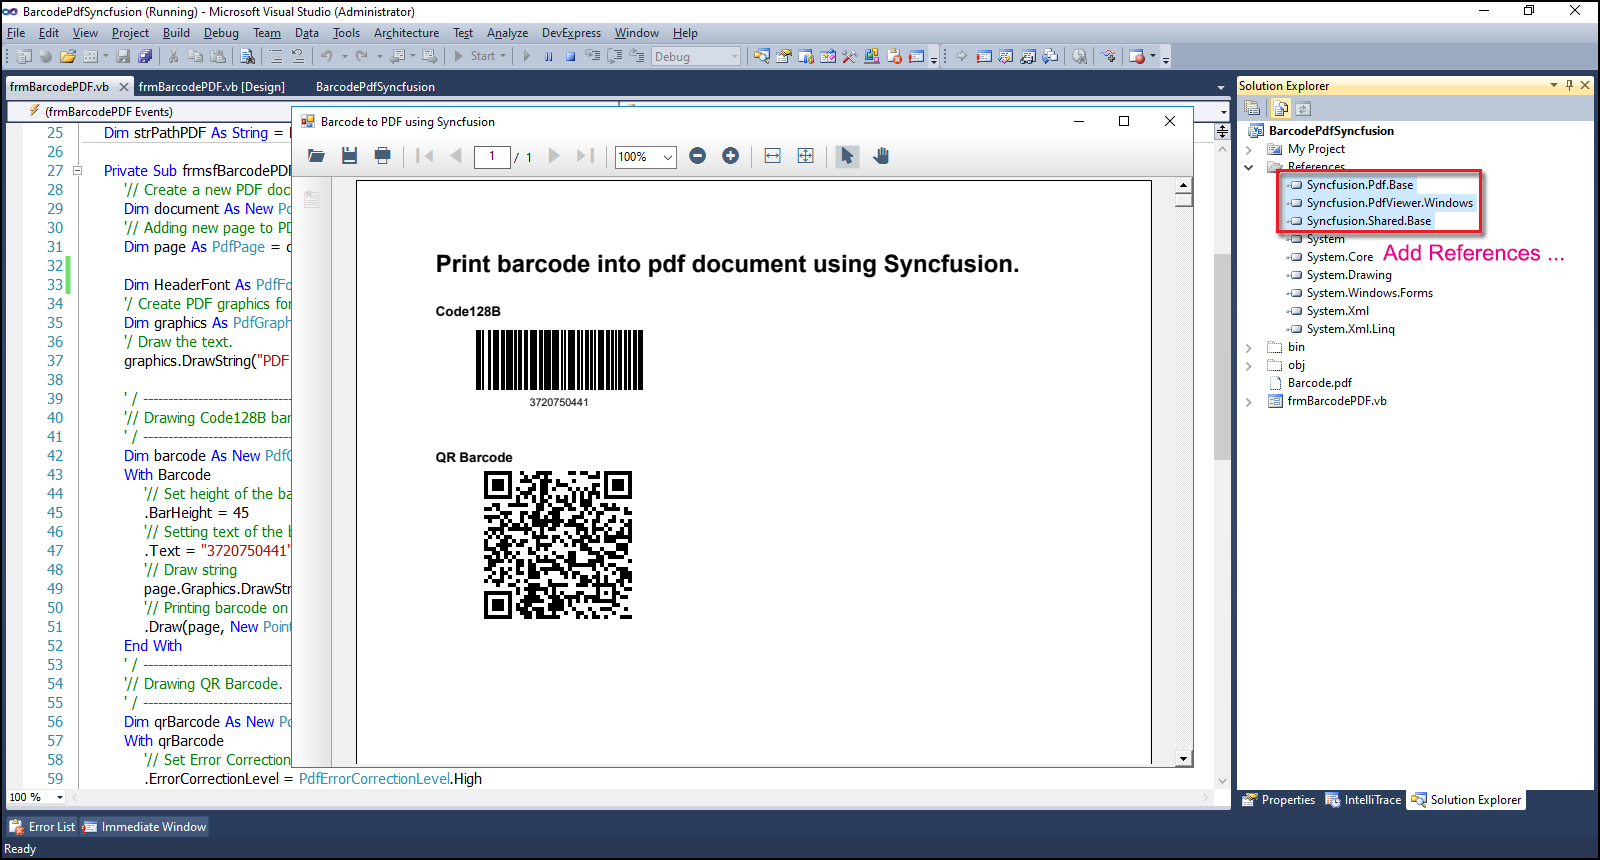
Task: Click Save All icon in Visual Studio toolbar
Action: (x=145, y=57)
